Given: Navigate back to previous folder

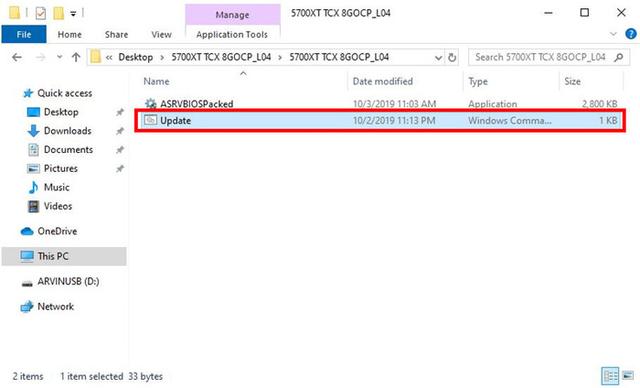Looking at the screenshot, I should coord(17,57).
